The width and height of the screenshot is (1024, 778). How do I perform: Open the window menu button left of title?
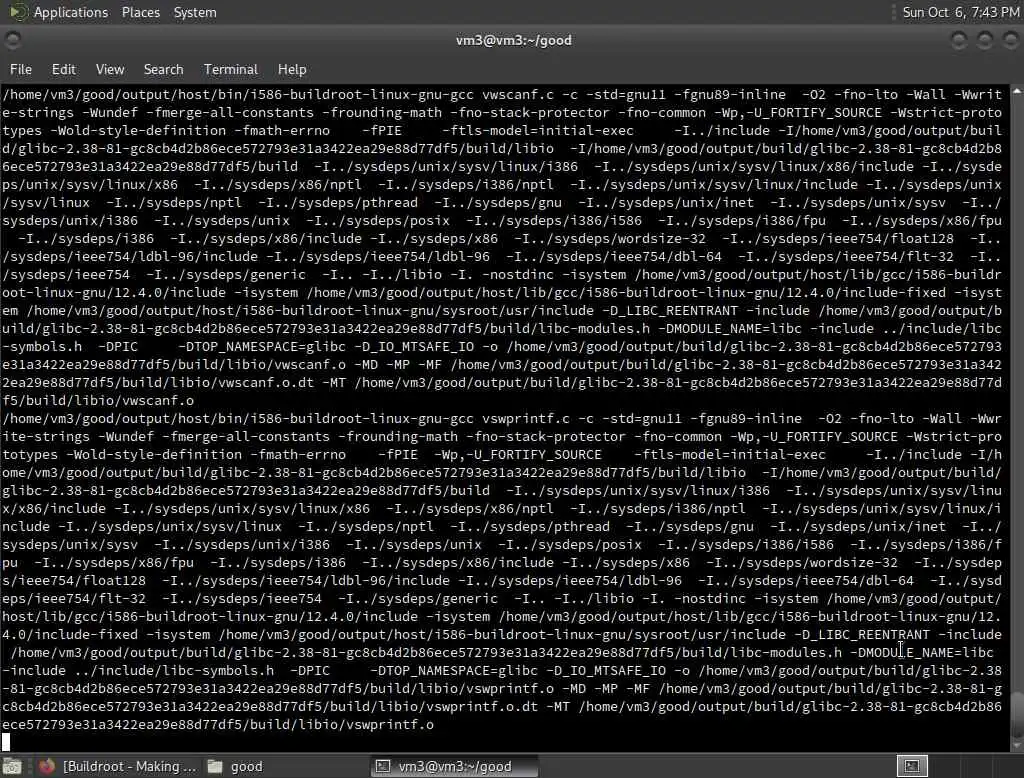12,41
